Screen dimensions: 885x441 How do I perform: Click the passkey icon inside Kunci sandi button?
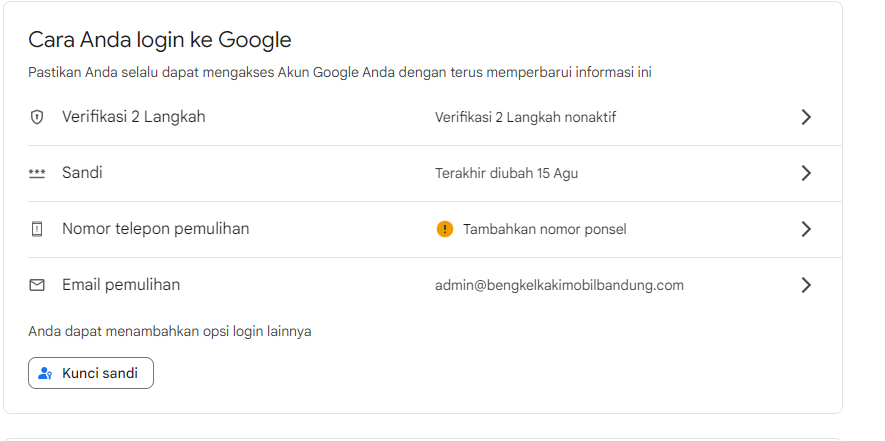pyautogui.click(x=45, y=373)
